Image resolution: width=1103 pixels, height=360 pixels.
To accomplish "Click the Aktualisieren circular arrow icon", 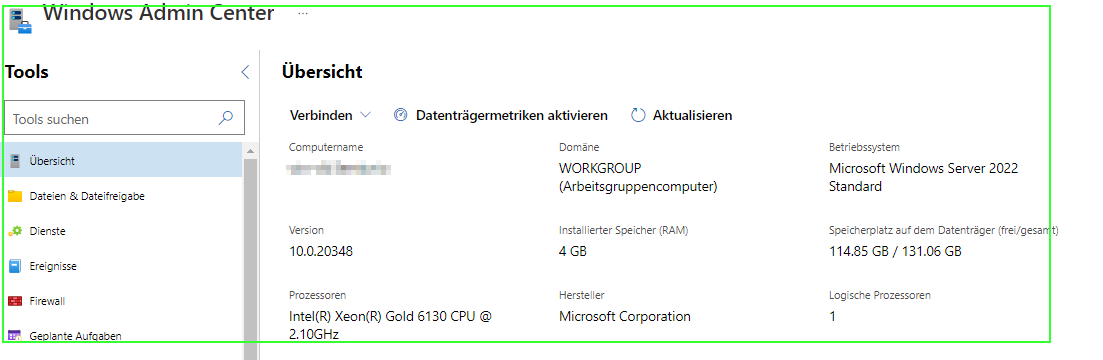I will (638, 115).
